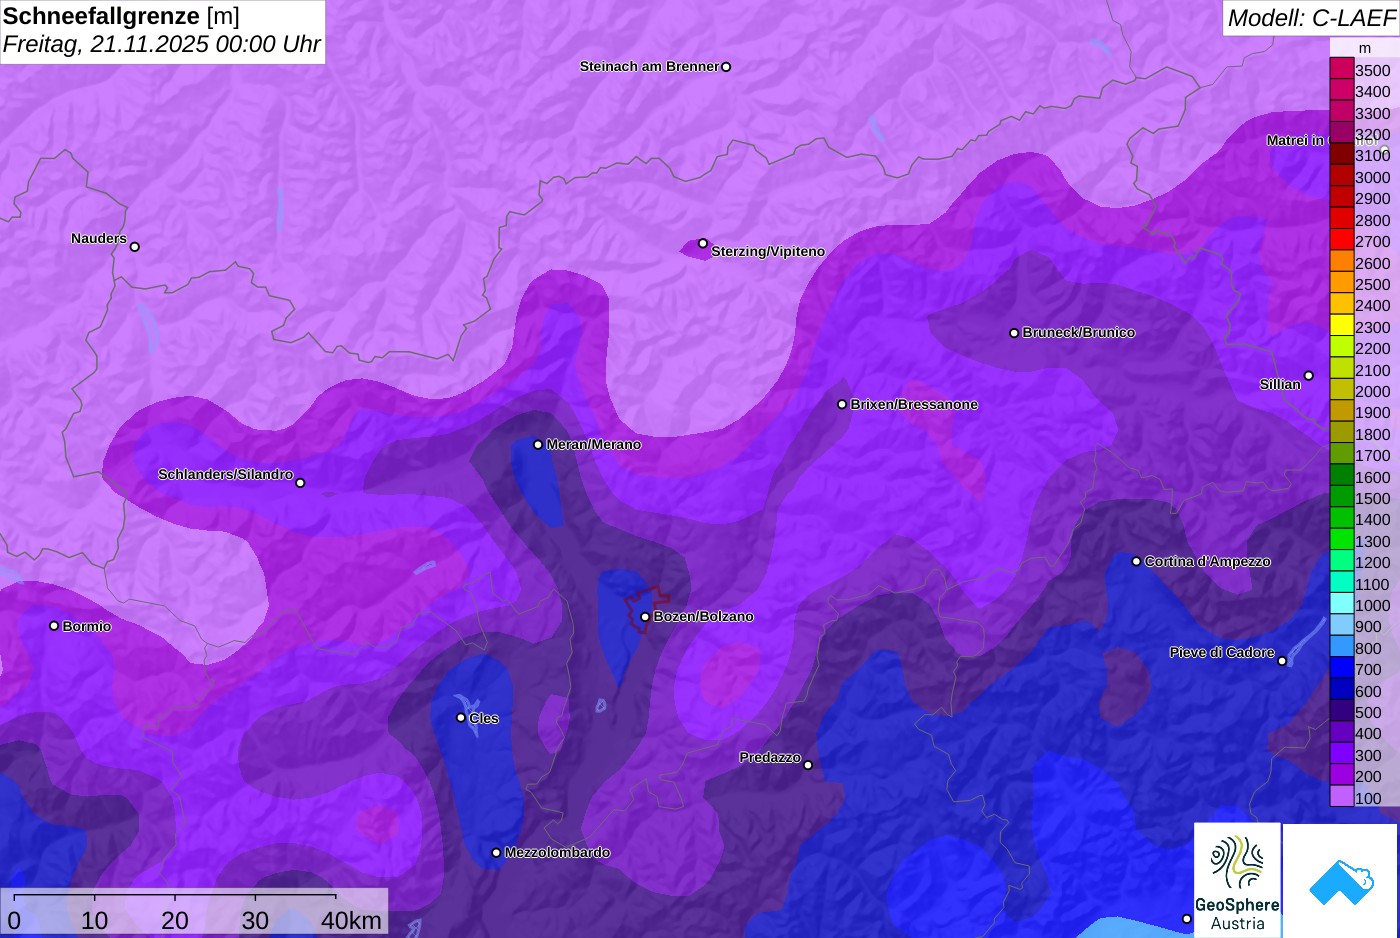Select the Cles map marker
Image resolution: width=1400 pixels, height=938 pixels.
click(x=461, y=718)
